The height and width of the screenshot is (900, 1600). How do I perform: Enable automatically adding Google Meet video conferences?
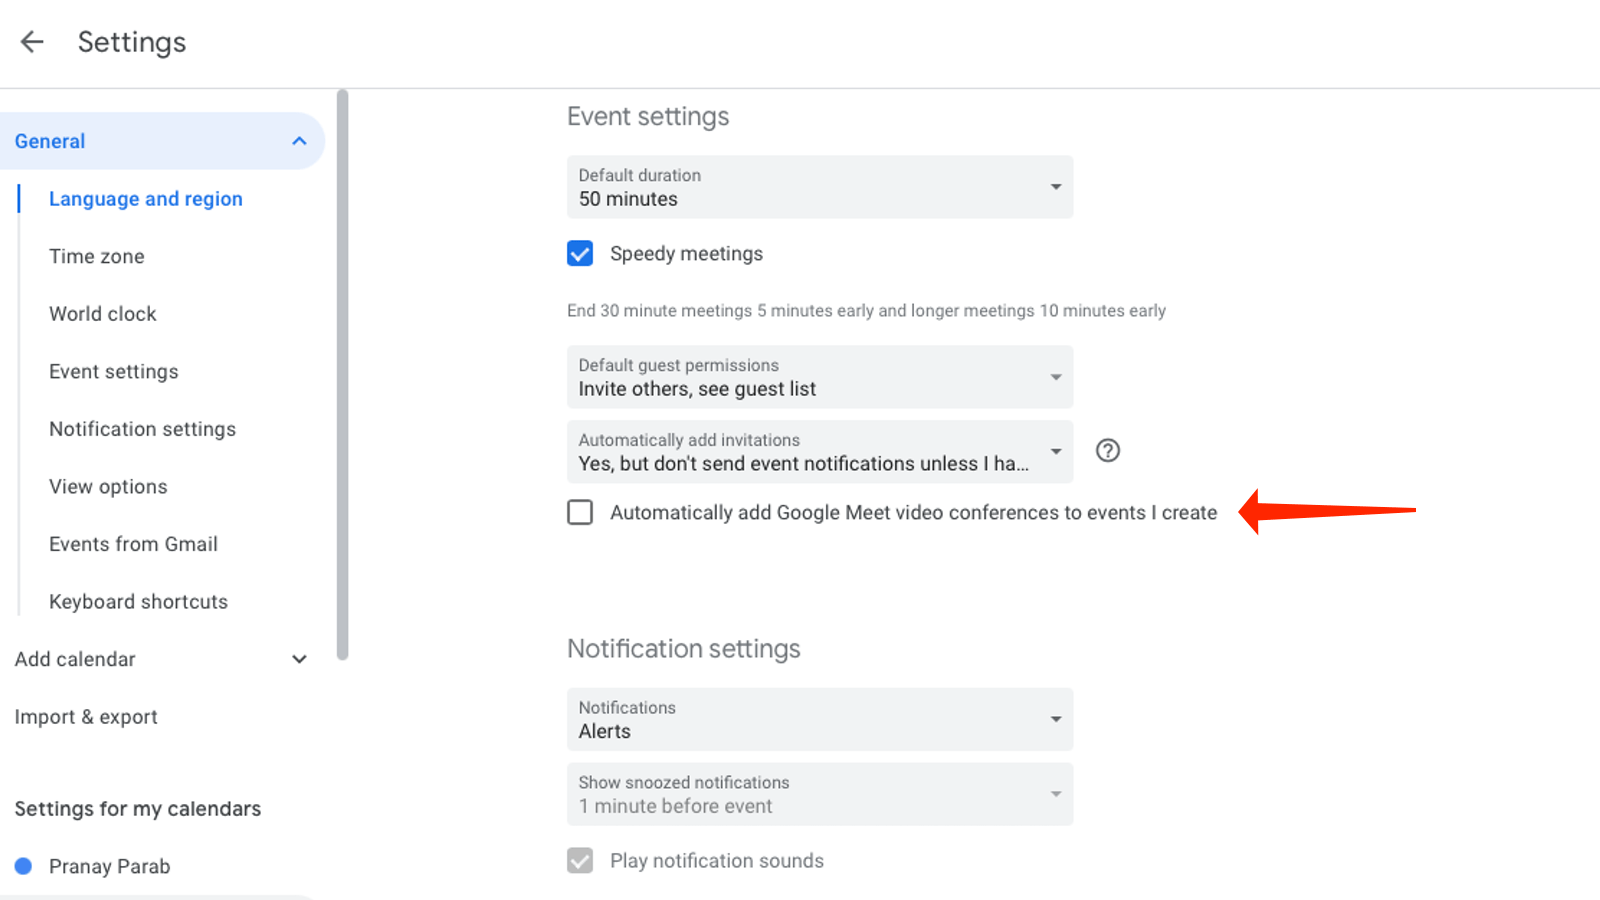tap(580, 512)
